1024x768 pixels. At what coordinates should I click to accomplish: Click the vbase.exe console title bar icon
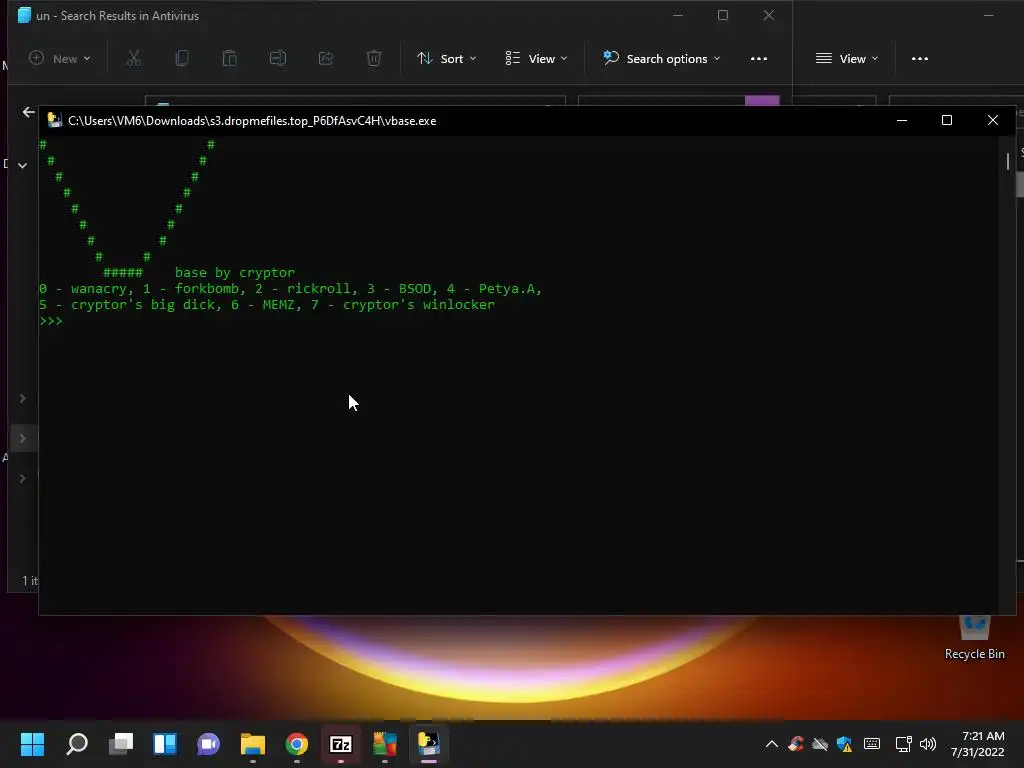point(54,120)
